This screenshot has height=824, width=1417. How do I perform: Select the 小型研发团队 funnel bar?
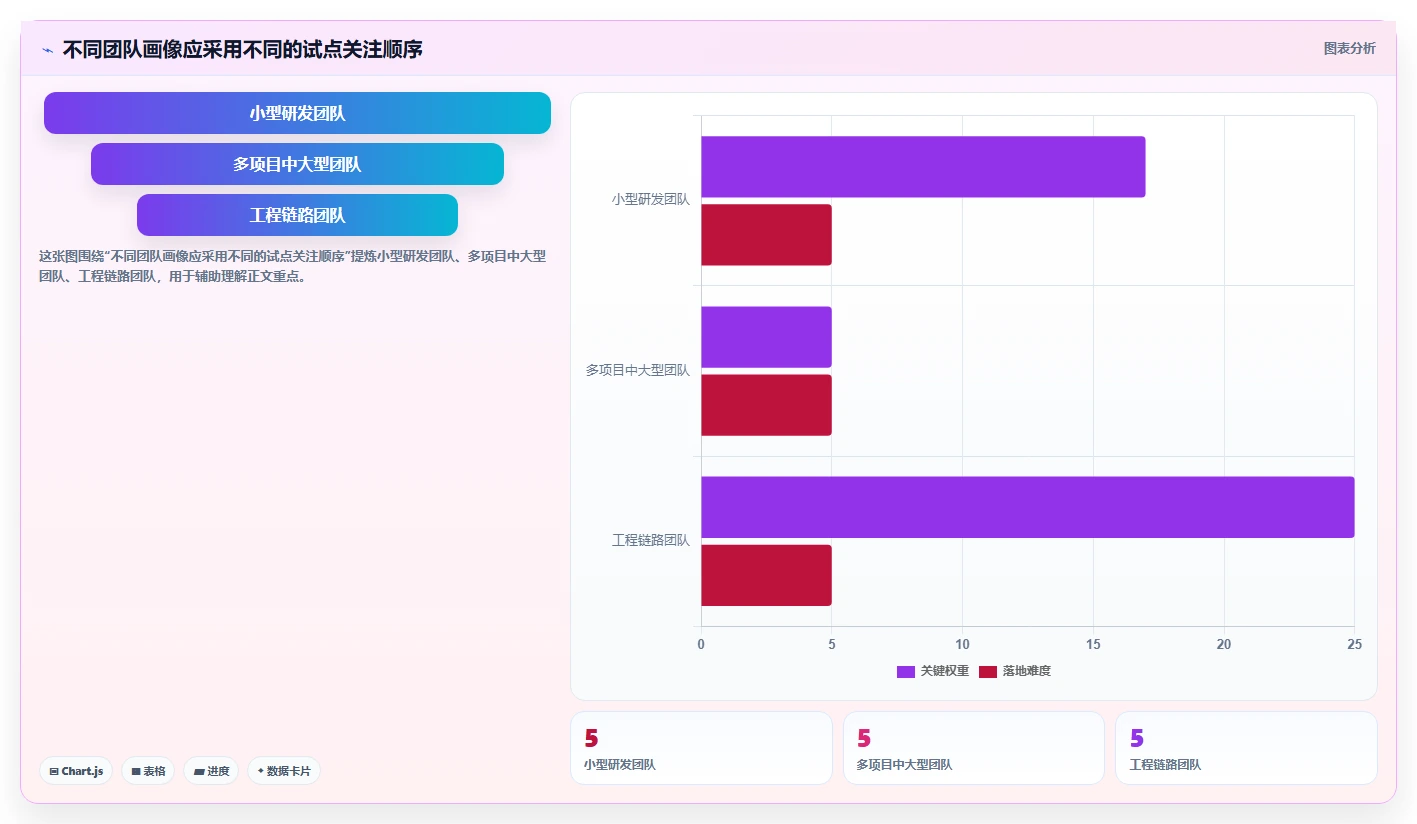(x=297, y=113)
